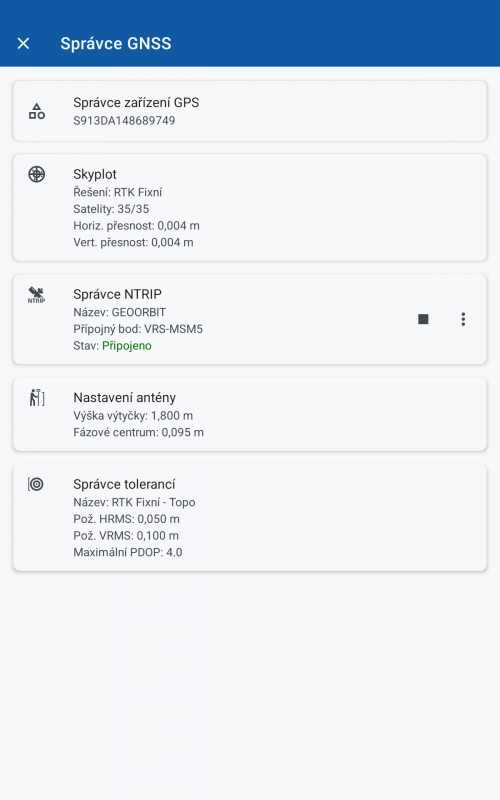Open the Skyplot card
This screenshot has width=500, height=800.
pyautogui.click(x=250, y=208)
